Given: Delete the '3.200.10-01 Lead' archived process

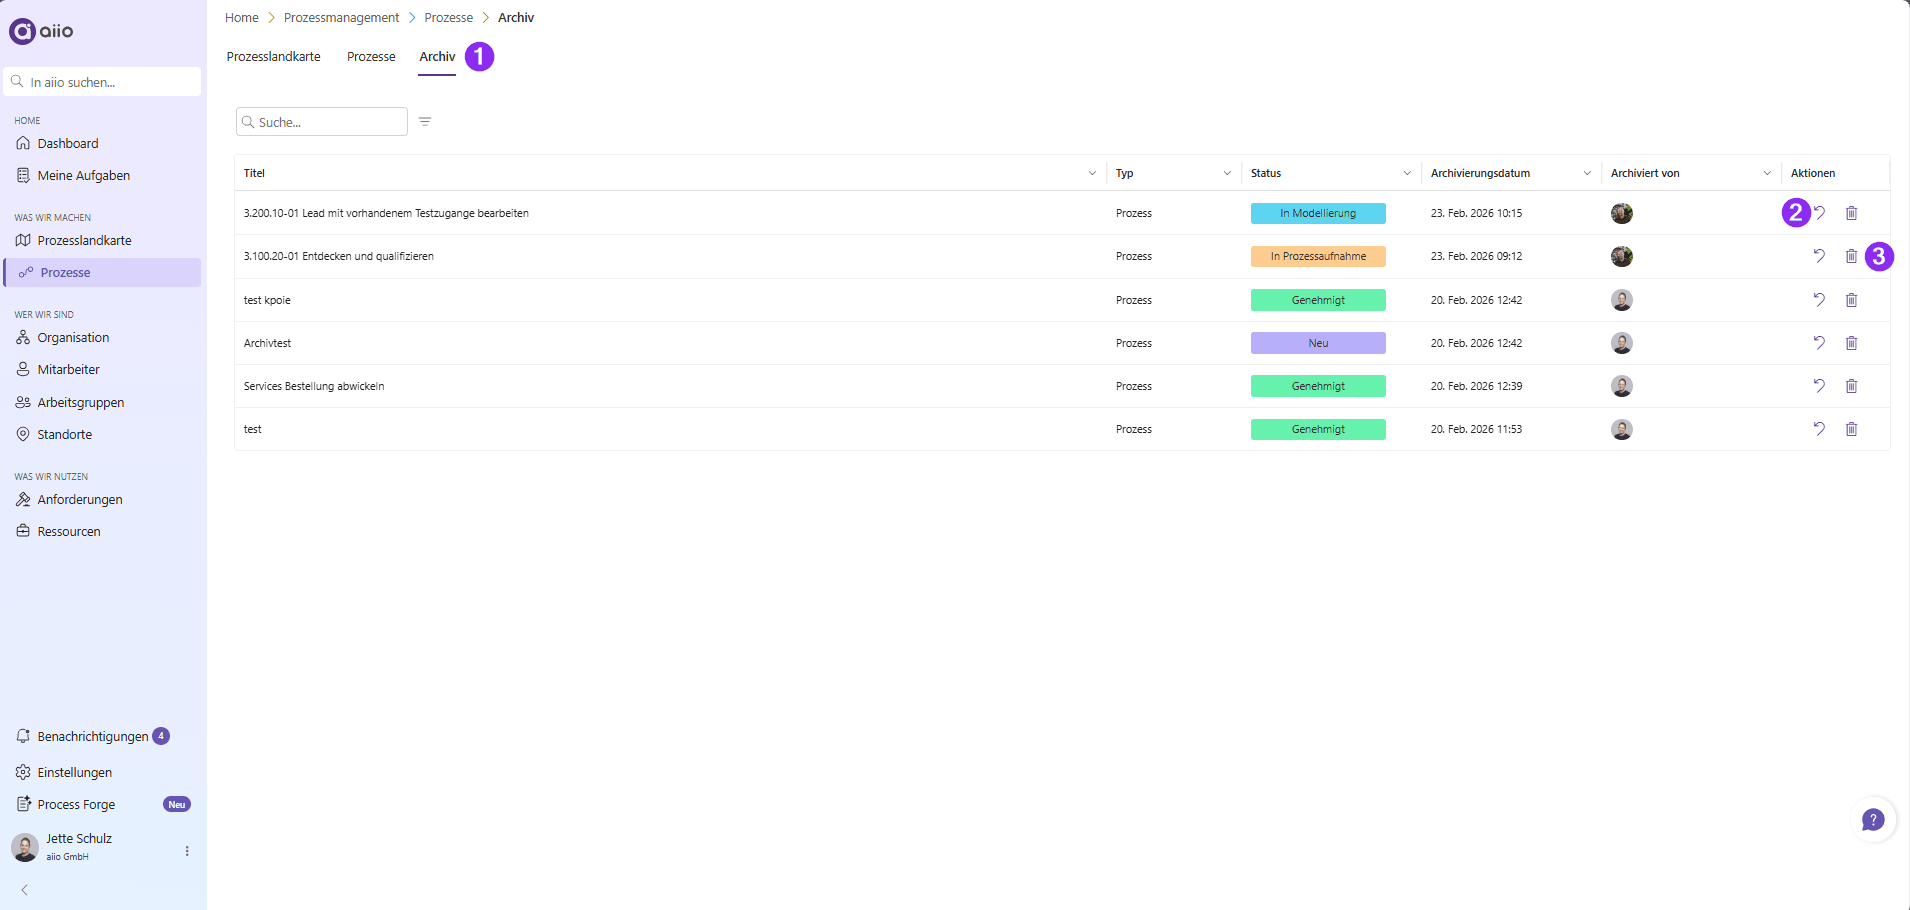Looking at the screenshot, I should point(1851,213).
